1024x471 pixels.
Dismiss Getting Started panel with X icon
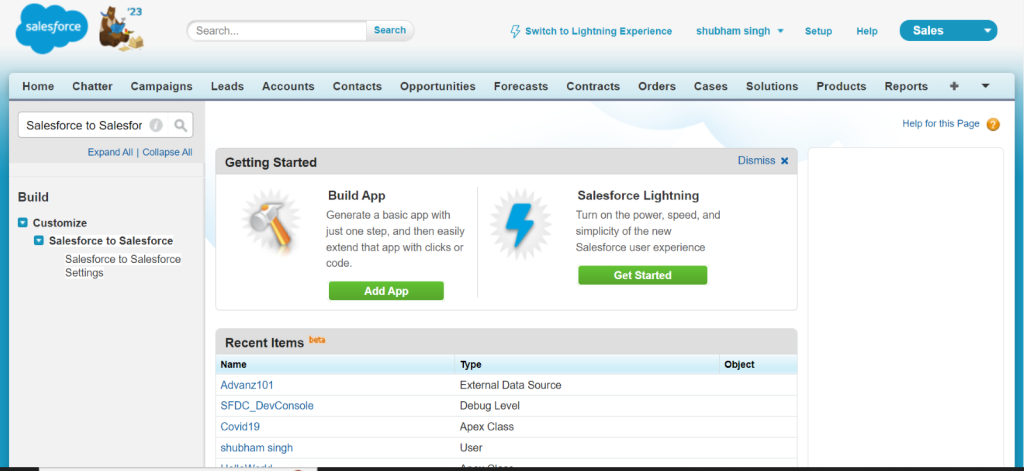[784, 161]
